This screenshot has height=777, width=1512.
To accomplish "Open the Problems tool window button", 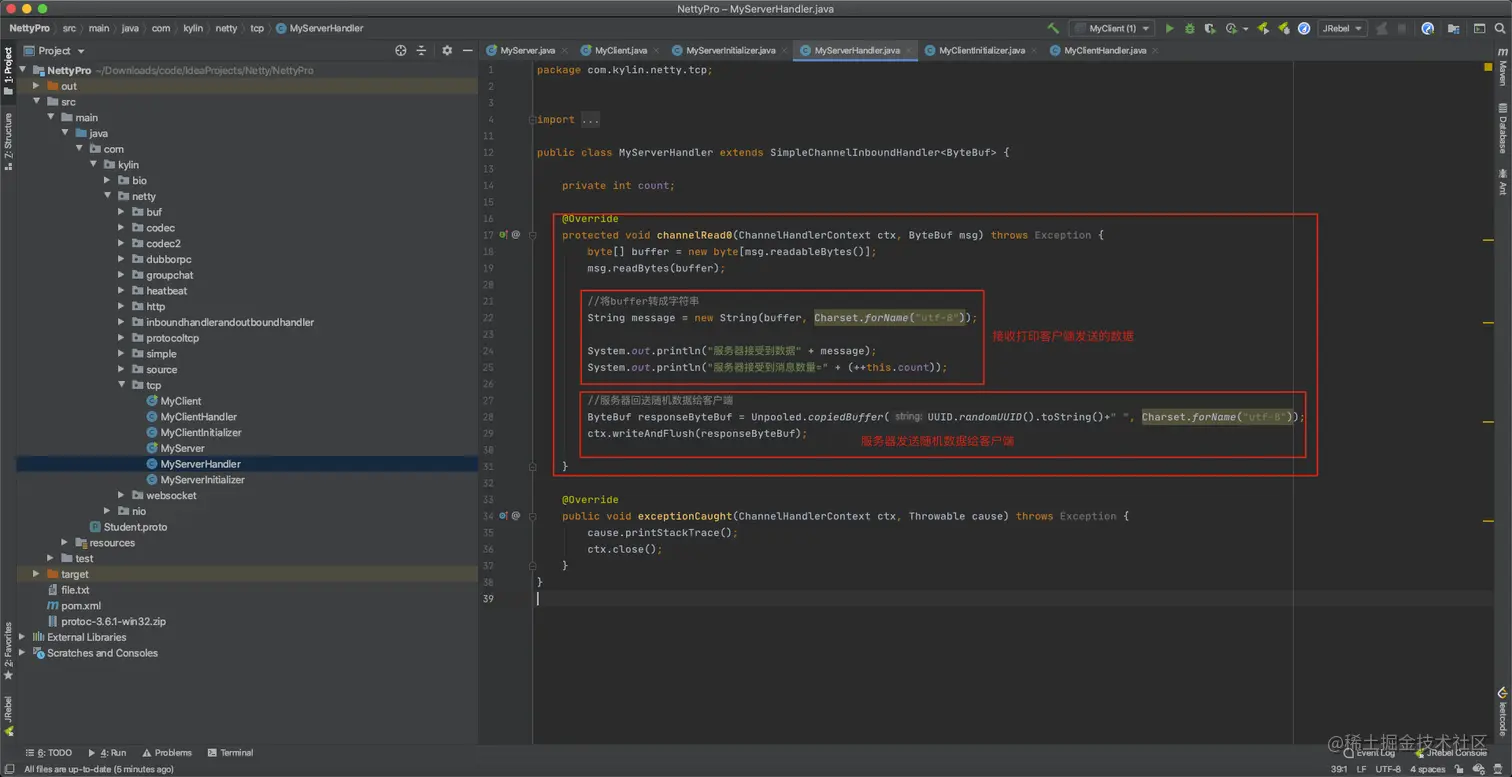I will point(166,753).
